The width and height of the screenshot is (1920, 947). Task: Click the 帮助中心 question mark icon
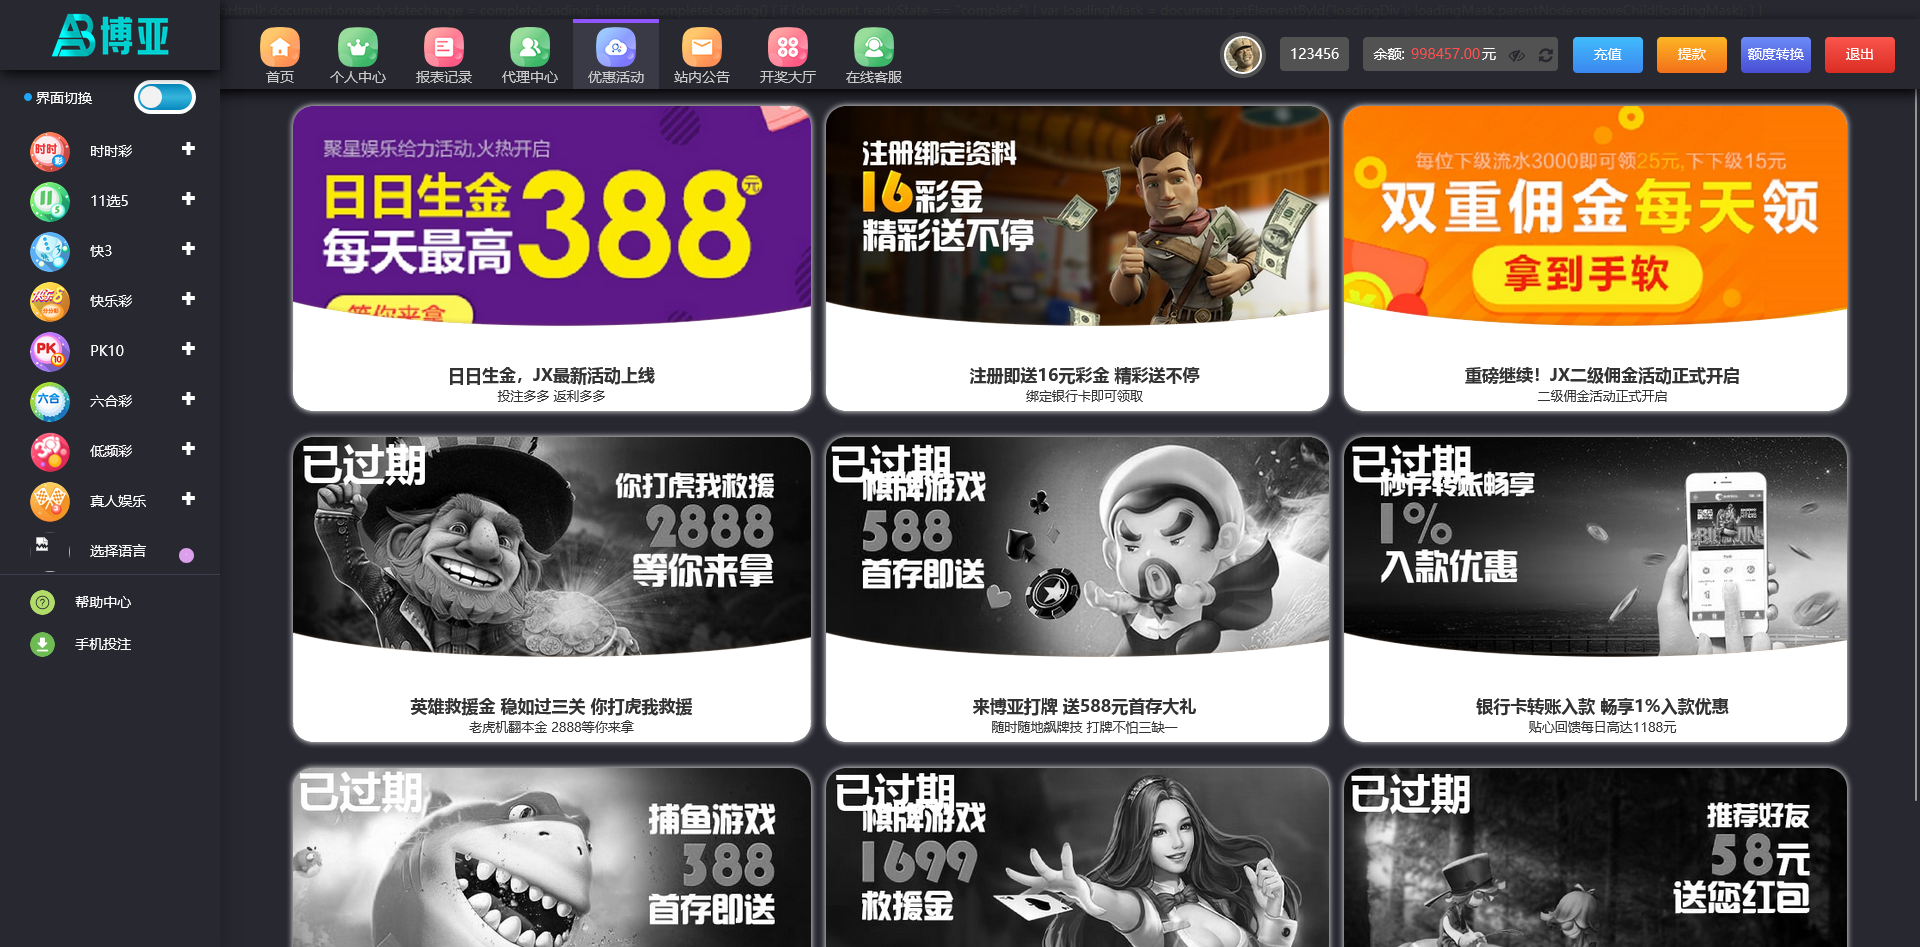(42, 602)
